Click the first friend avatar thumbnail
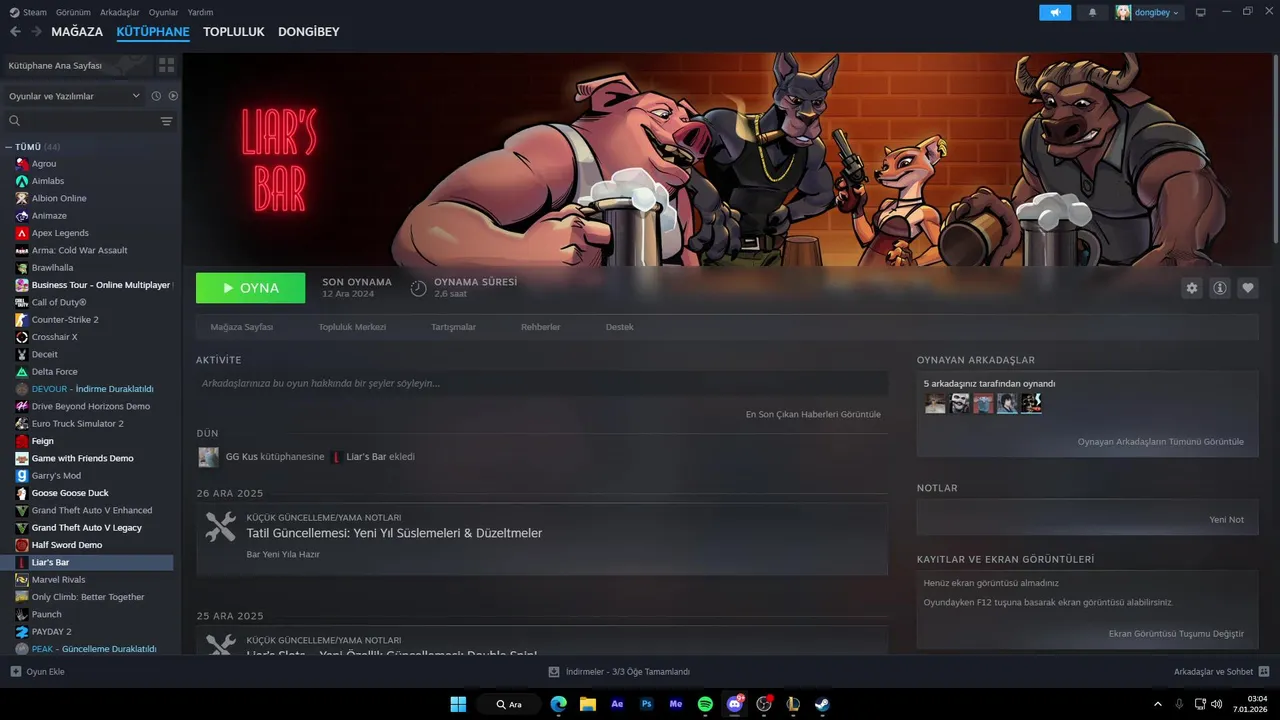The image size is (1280, 720). pyautogui.click(x=935, y=403)
